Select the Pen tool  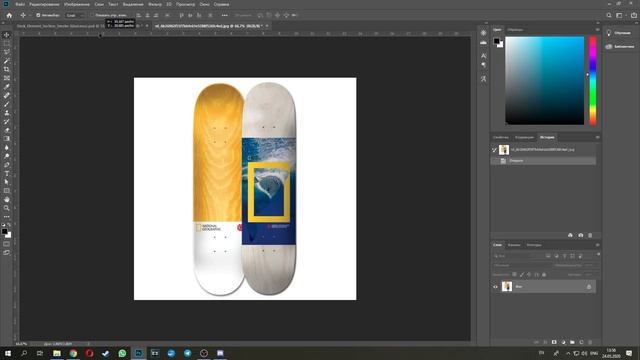(x=7, y=165)
